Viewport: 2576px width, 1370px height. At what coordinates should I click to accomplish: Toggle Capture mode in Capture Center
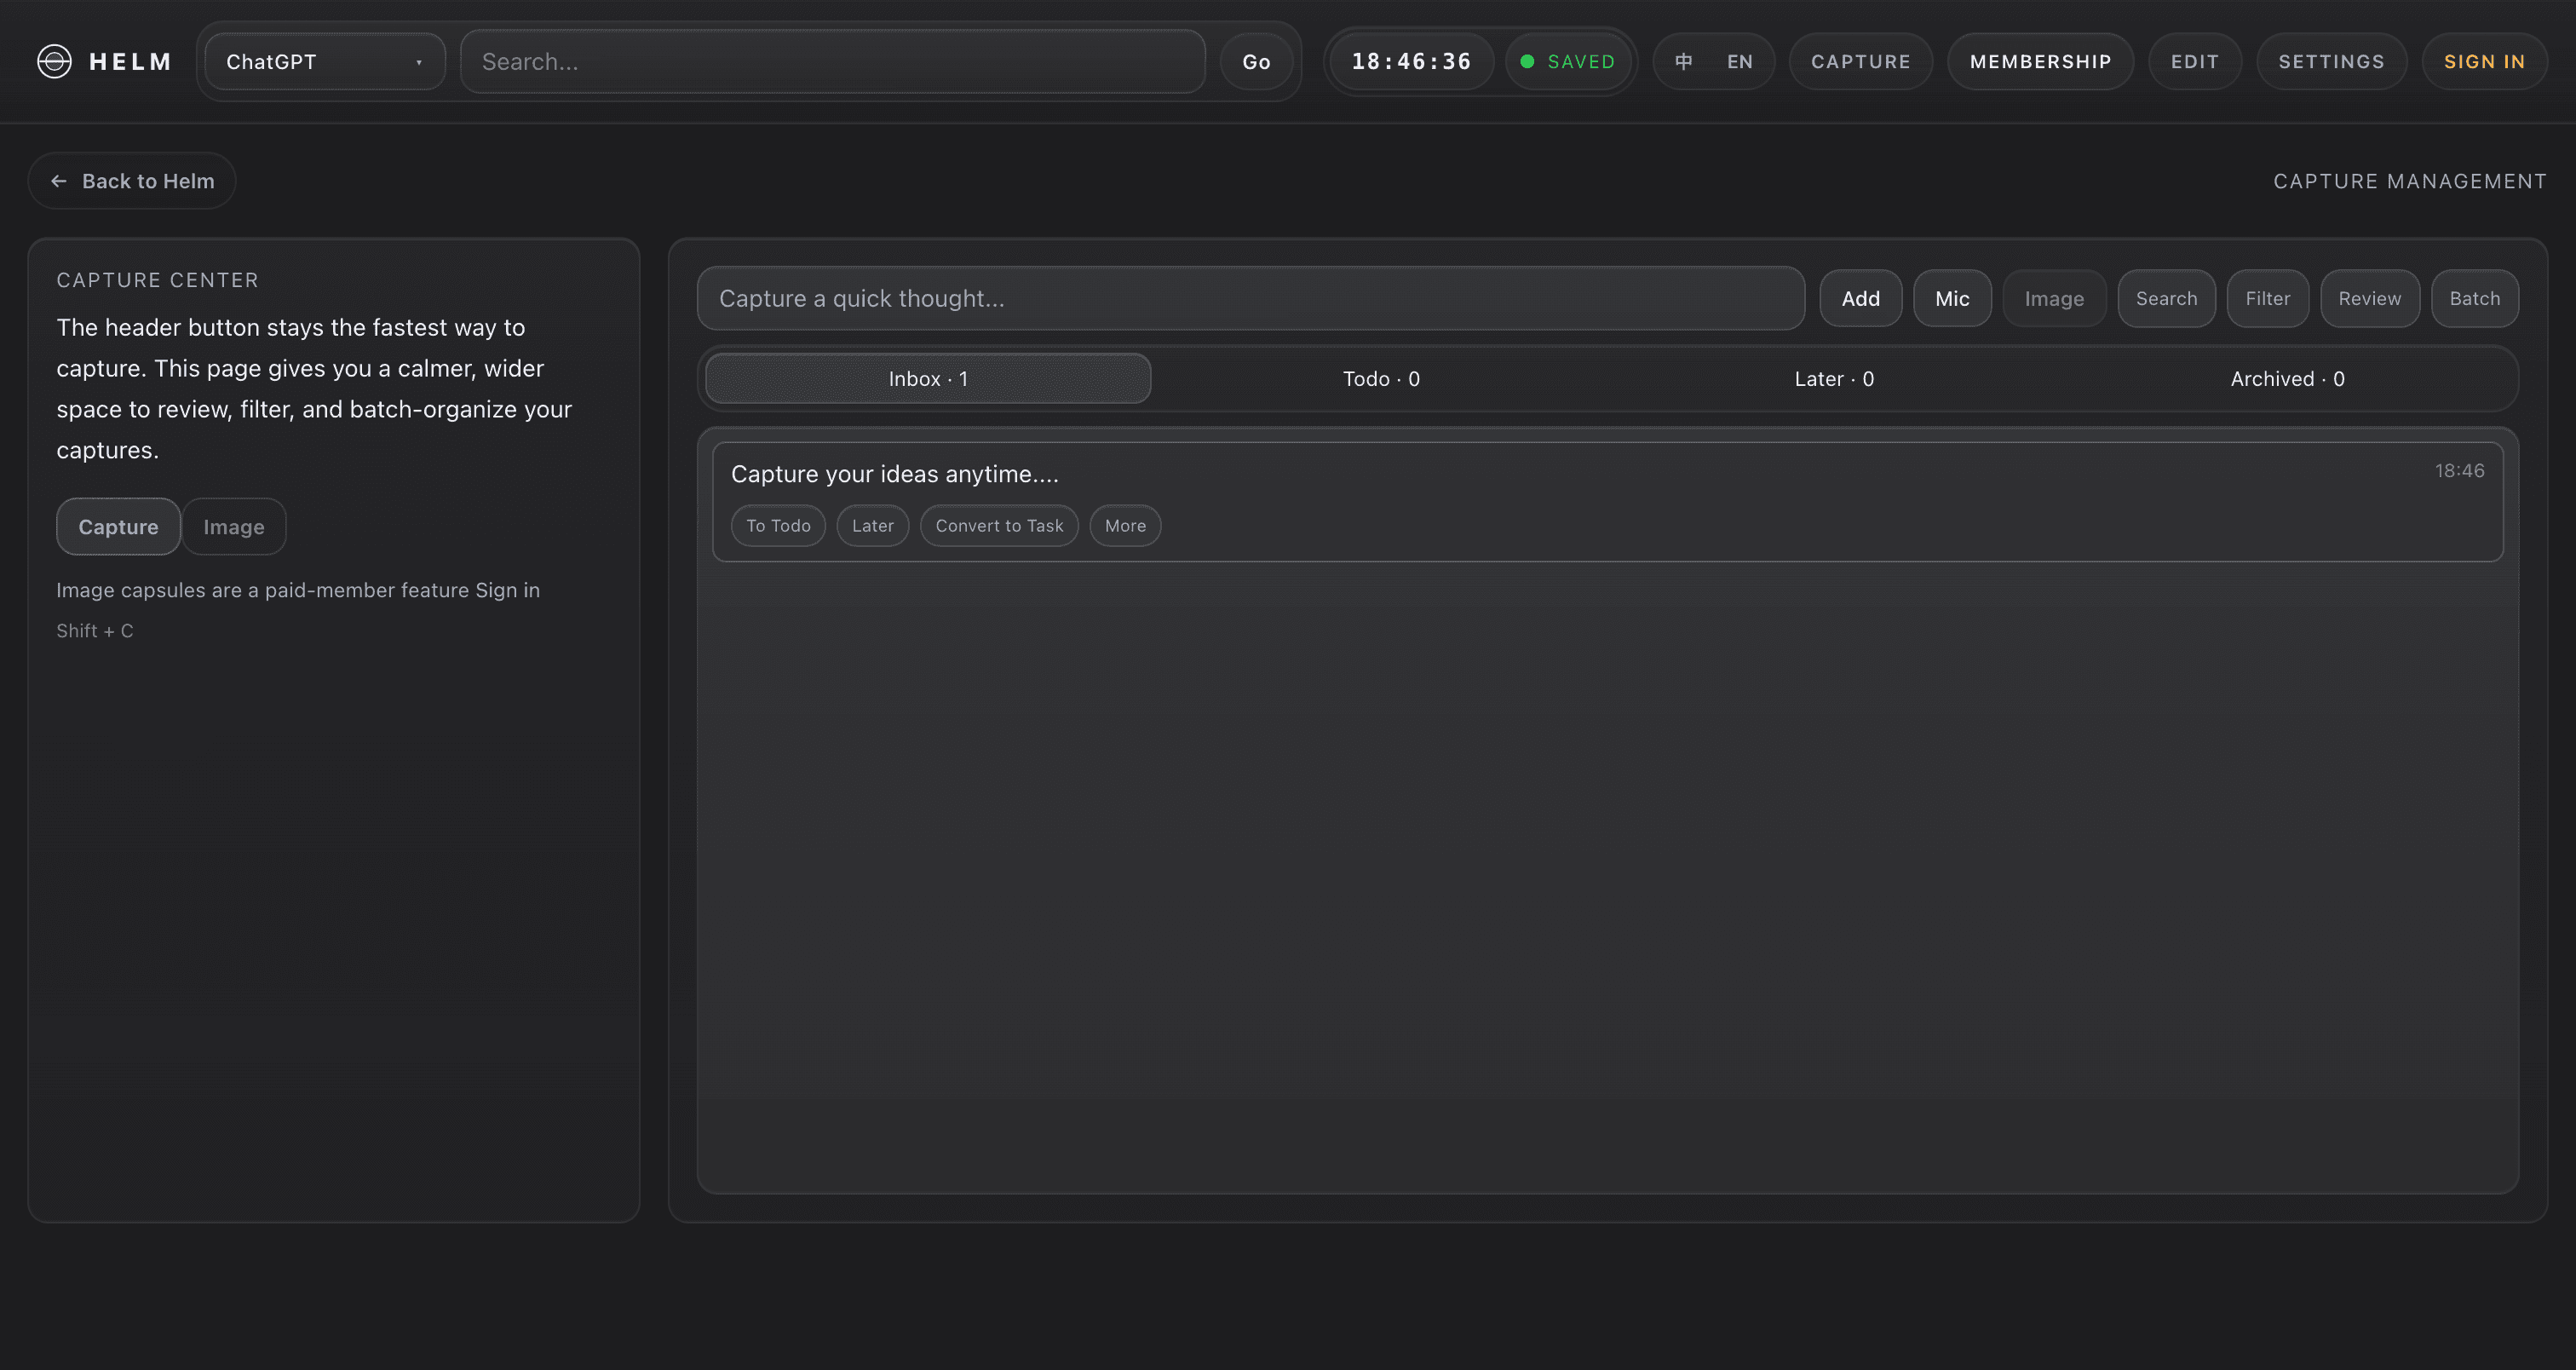pyautogui.click(x=118, y=527)
